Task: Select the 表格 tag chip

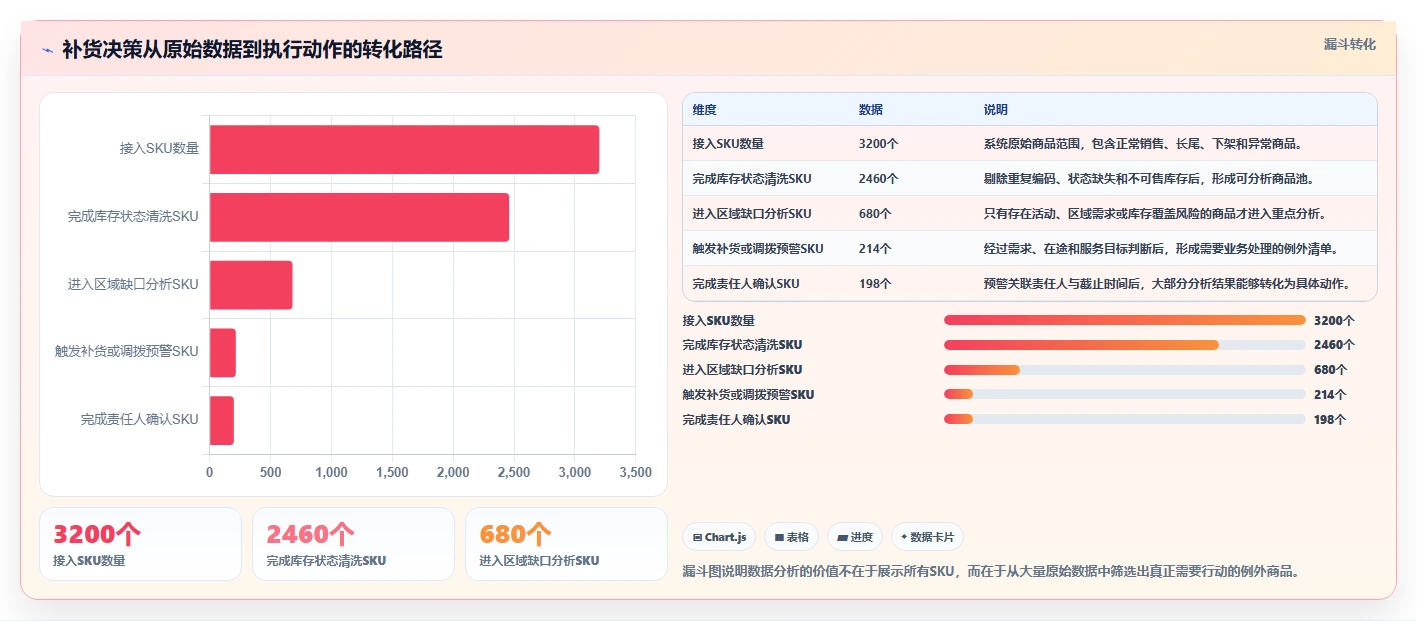Action: (791, 537)
